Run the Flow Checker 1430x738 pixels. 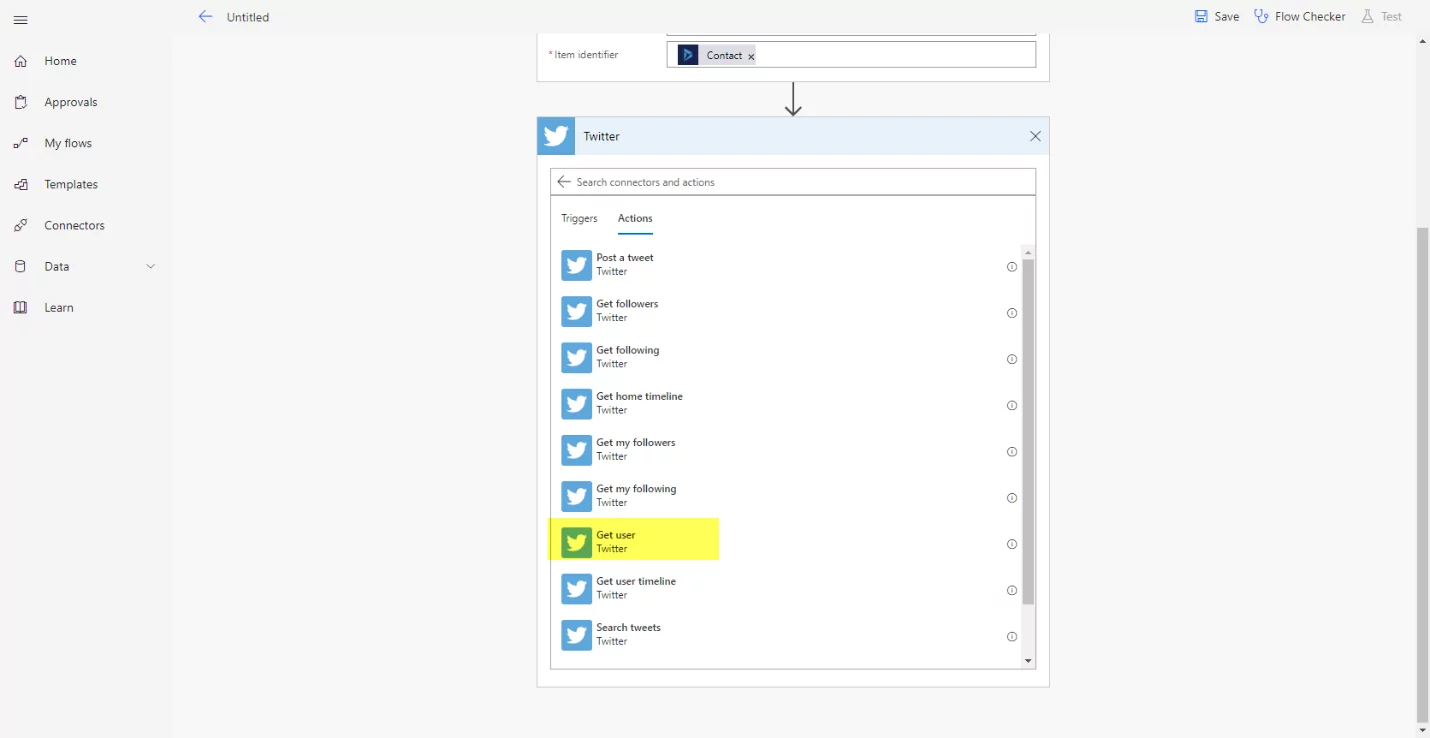1310,17
